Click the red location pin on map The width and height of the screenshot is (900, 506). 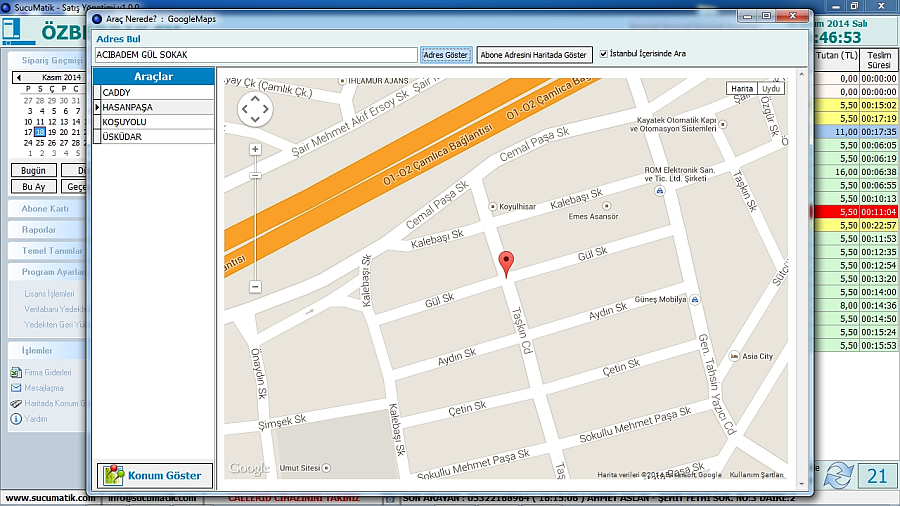[x=506, y=264]
